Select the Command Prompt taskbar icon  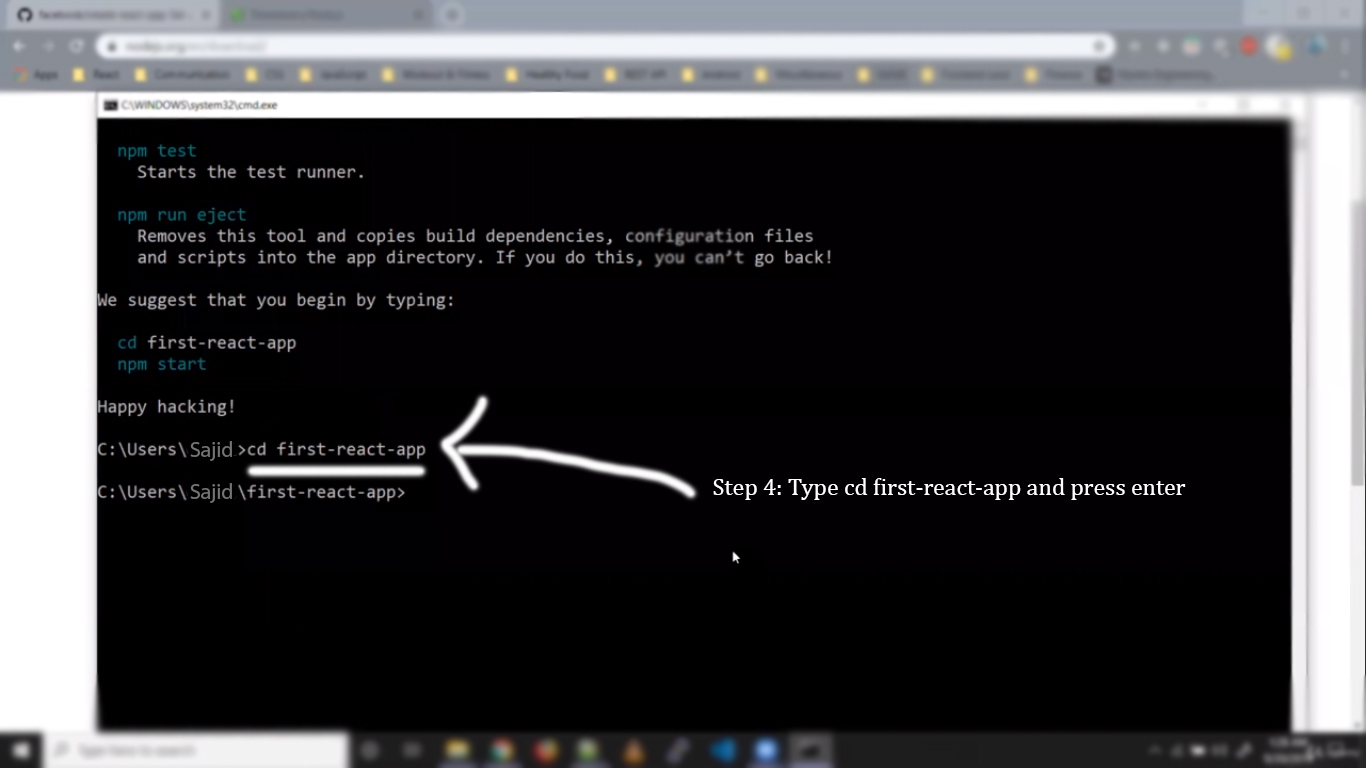810,750
